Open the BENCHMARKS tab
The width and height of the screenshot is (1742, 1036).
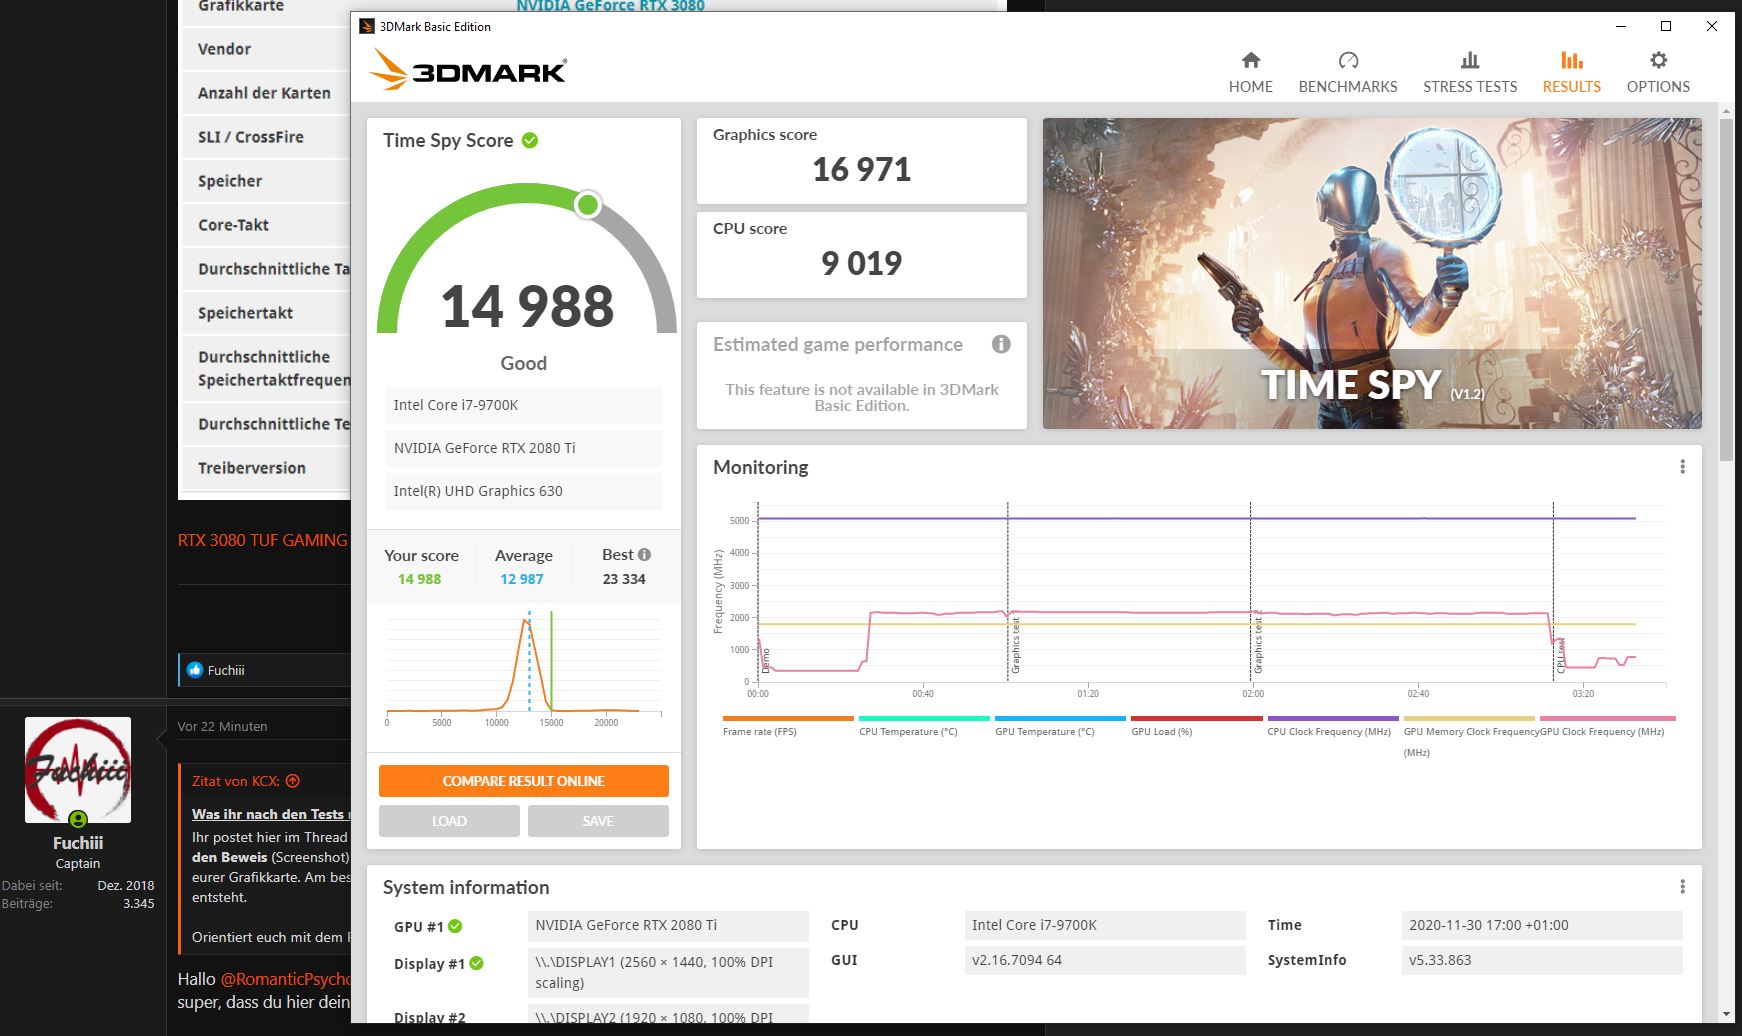(1347, 73)
